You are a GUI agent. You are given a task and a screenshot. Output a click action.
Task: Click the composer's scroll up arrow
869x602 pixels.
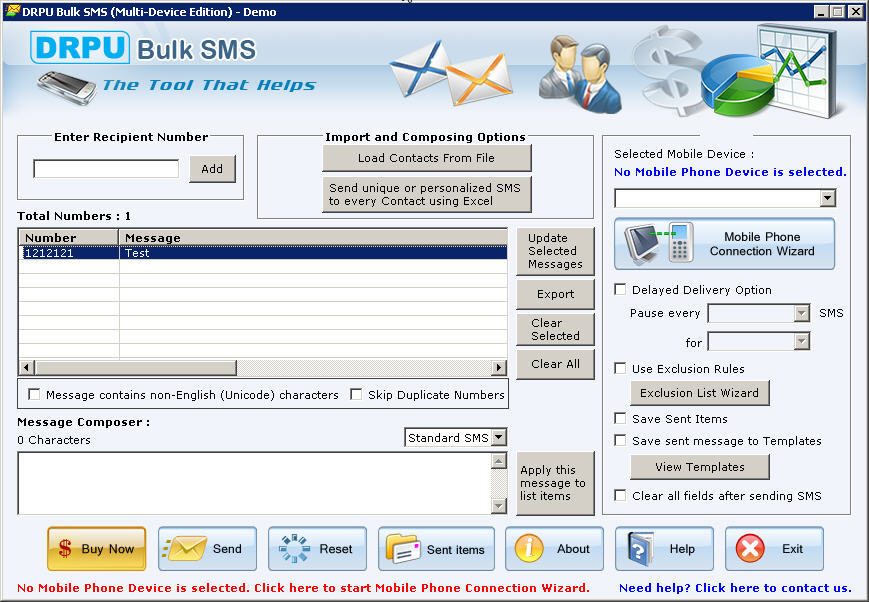499,461
